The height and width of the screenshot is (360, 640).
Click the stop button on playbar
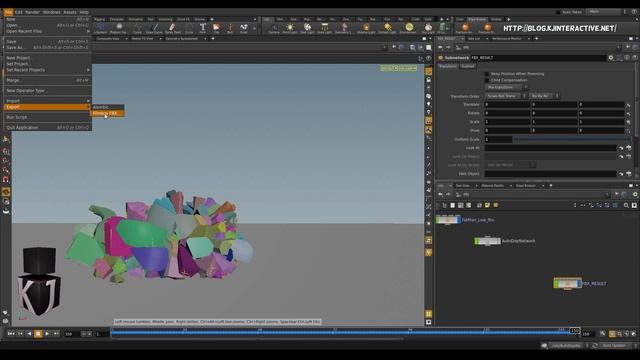38,334
